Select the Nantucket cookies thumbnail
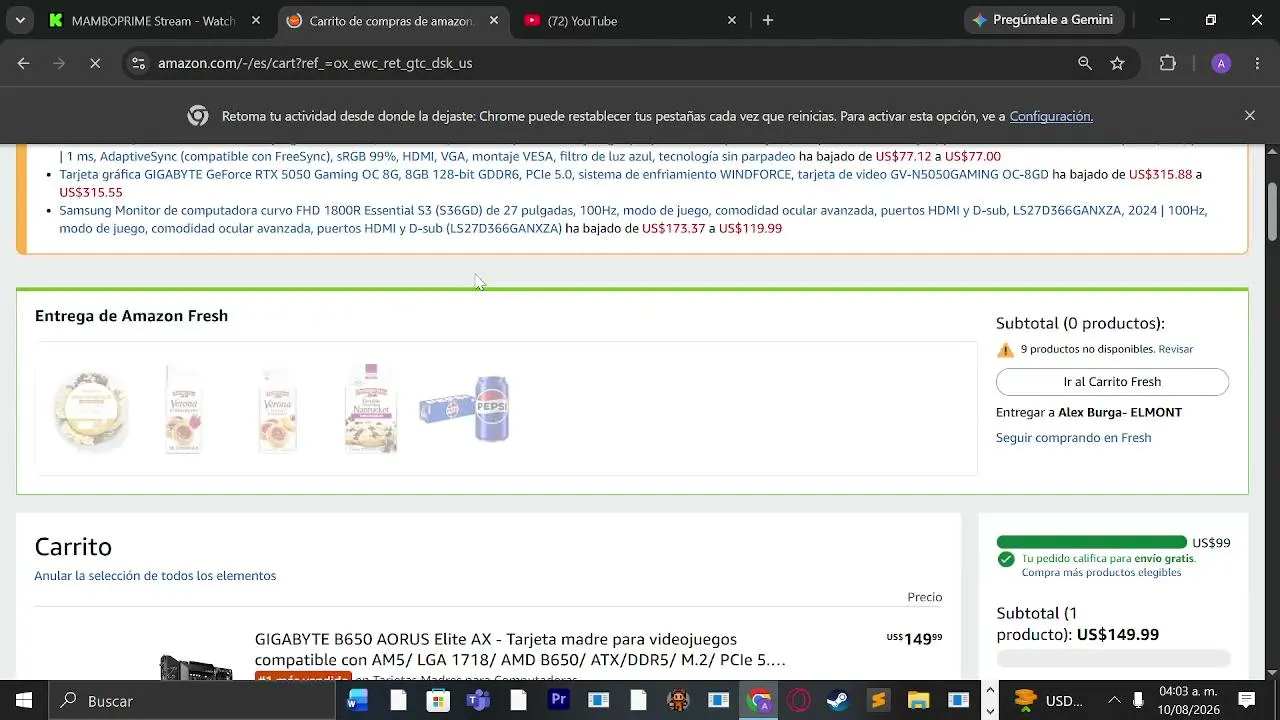The image size is (1280, 720). pyautogui.click(x=371, y=408)
